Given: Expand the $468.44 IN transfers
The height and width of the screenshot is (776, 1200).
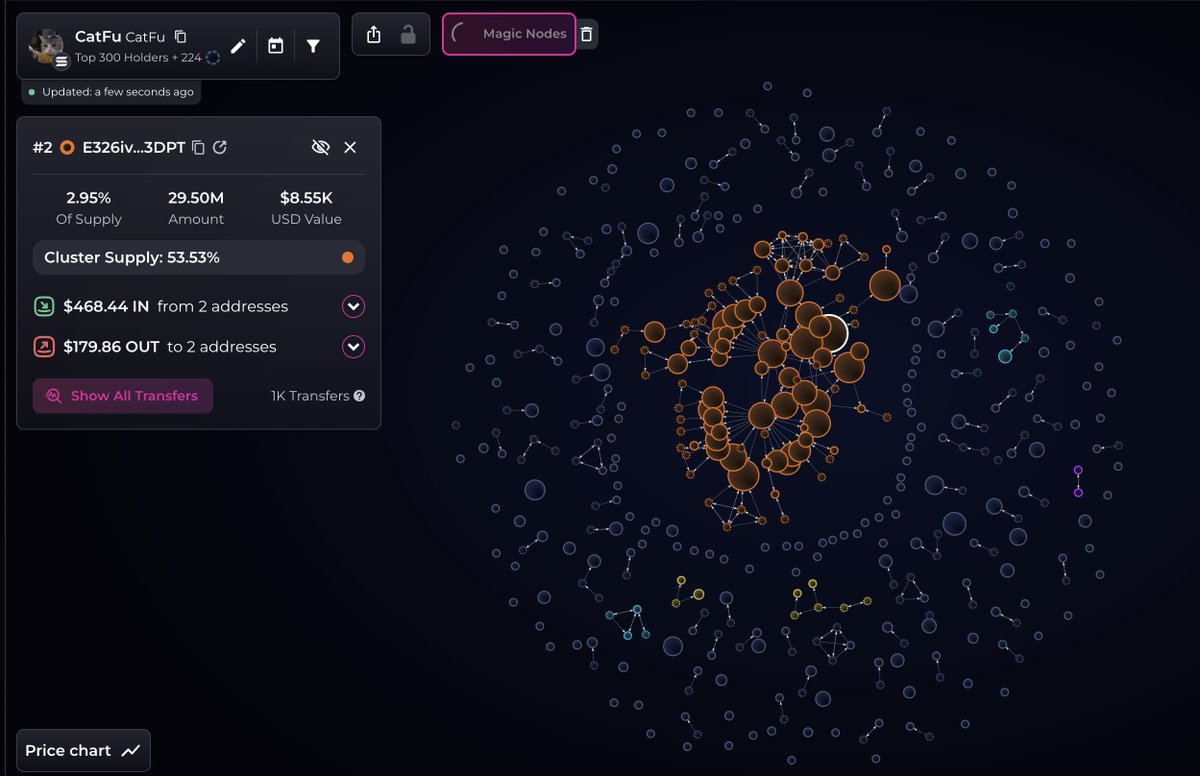Looking at the screenshot, I should tap(354, 307).
